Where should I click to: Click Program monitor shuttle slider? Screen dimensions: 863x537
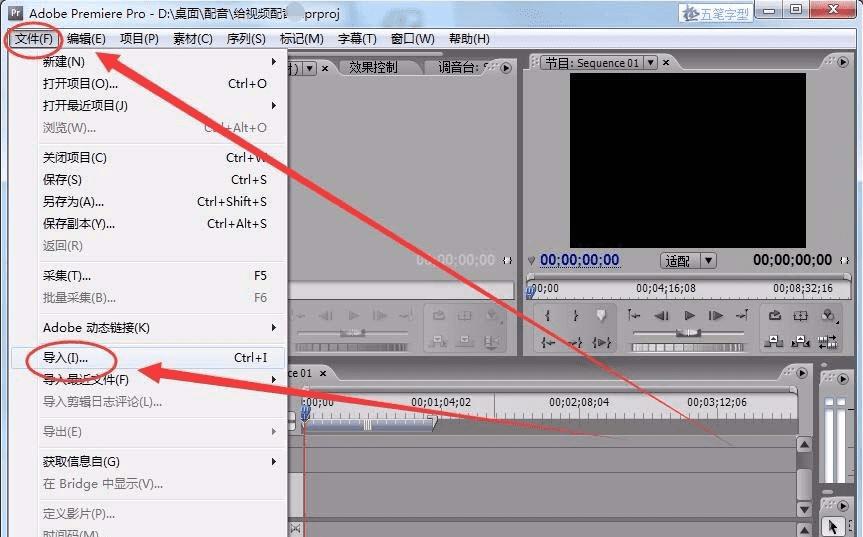pos(689,332)
